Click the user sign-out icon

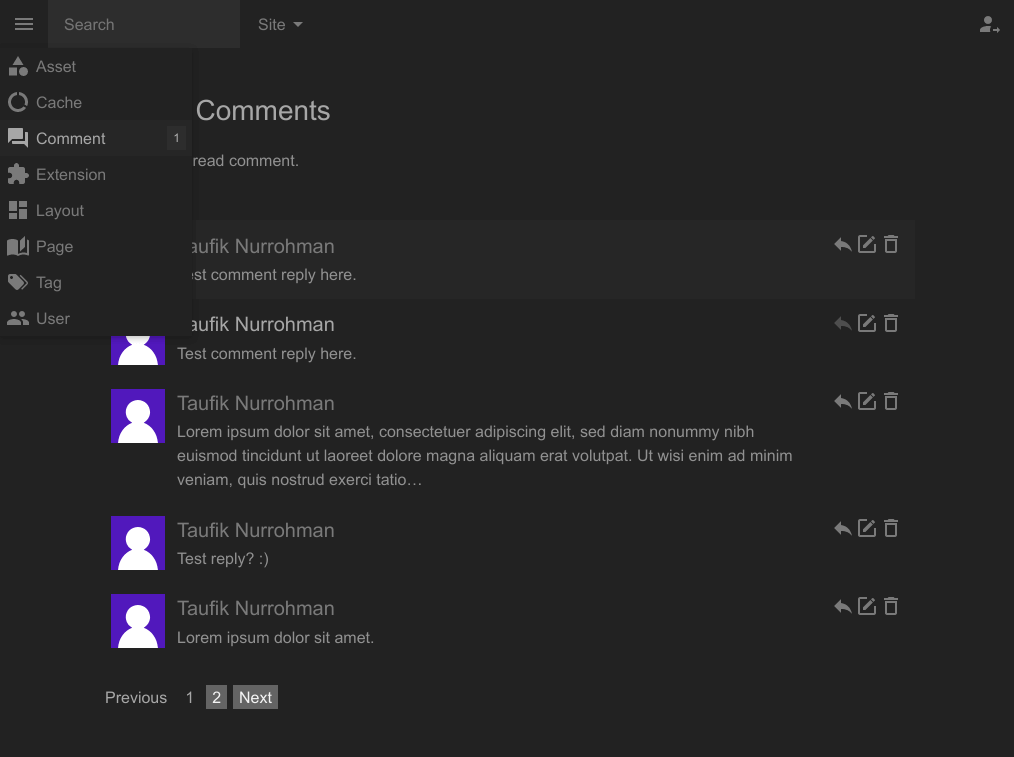(989, 25)
